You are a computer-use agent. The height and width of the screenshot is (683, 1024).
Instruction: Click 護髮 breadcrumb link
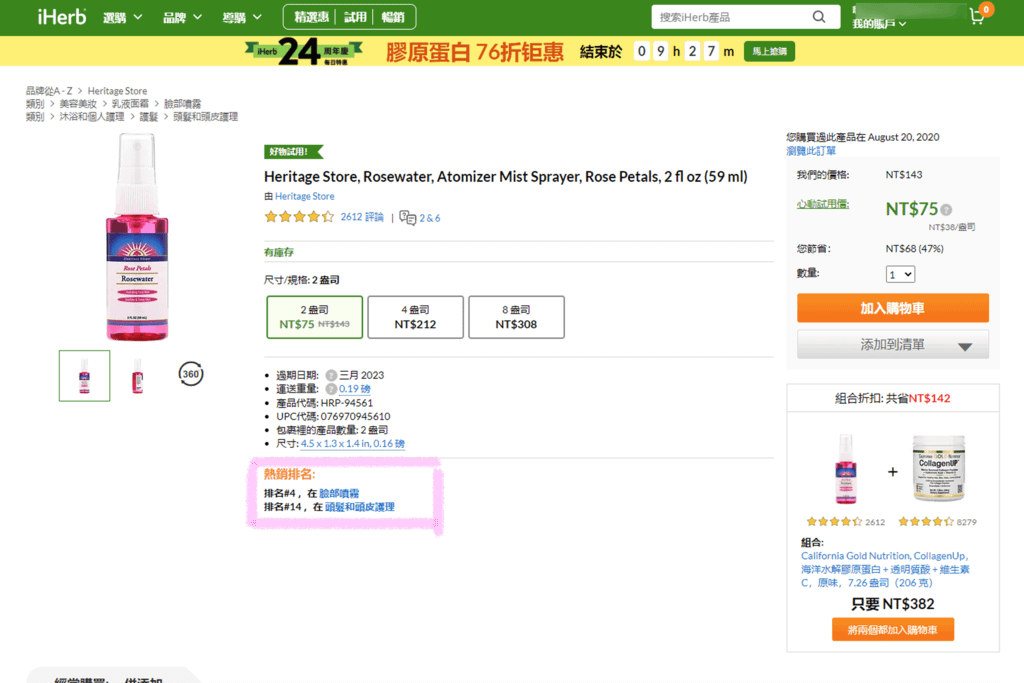click(149, 117)
